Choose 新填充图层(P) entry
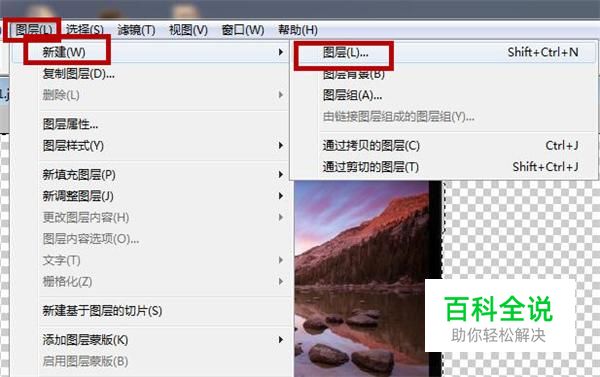The height and width of the screenshot is (377, 600). pyautogui.click(x=79, y=175)
